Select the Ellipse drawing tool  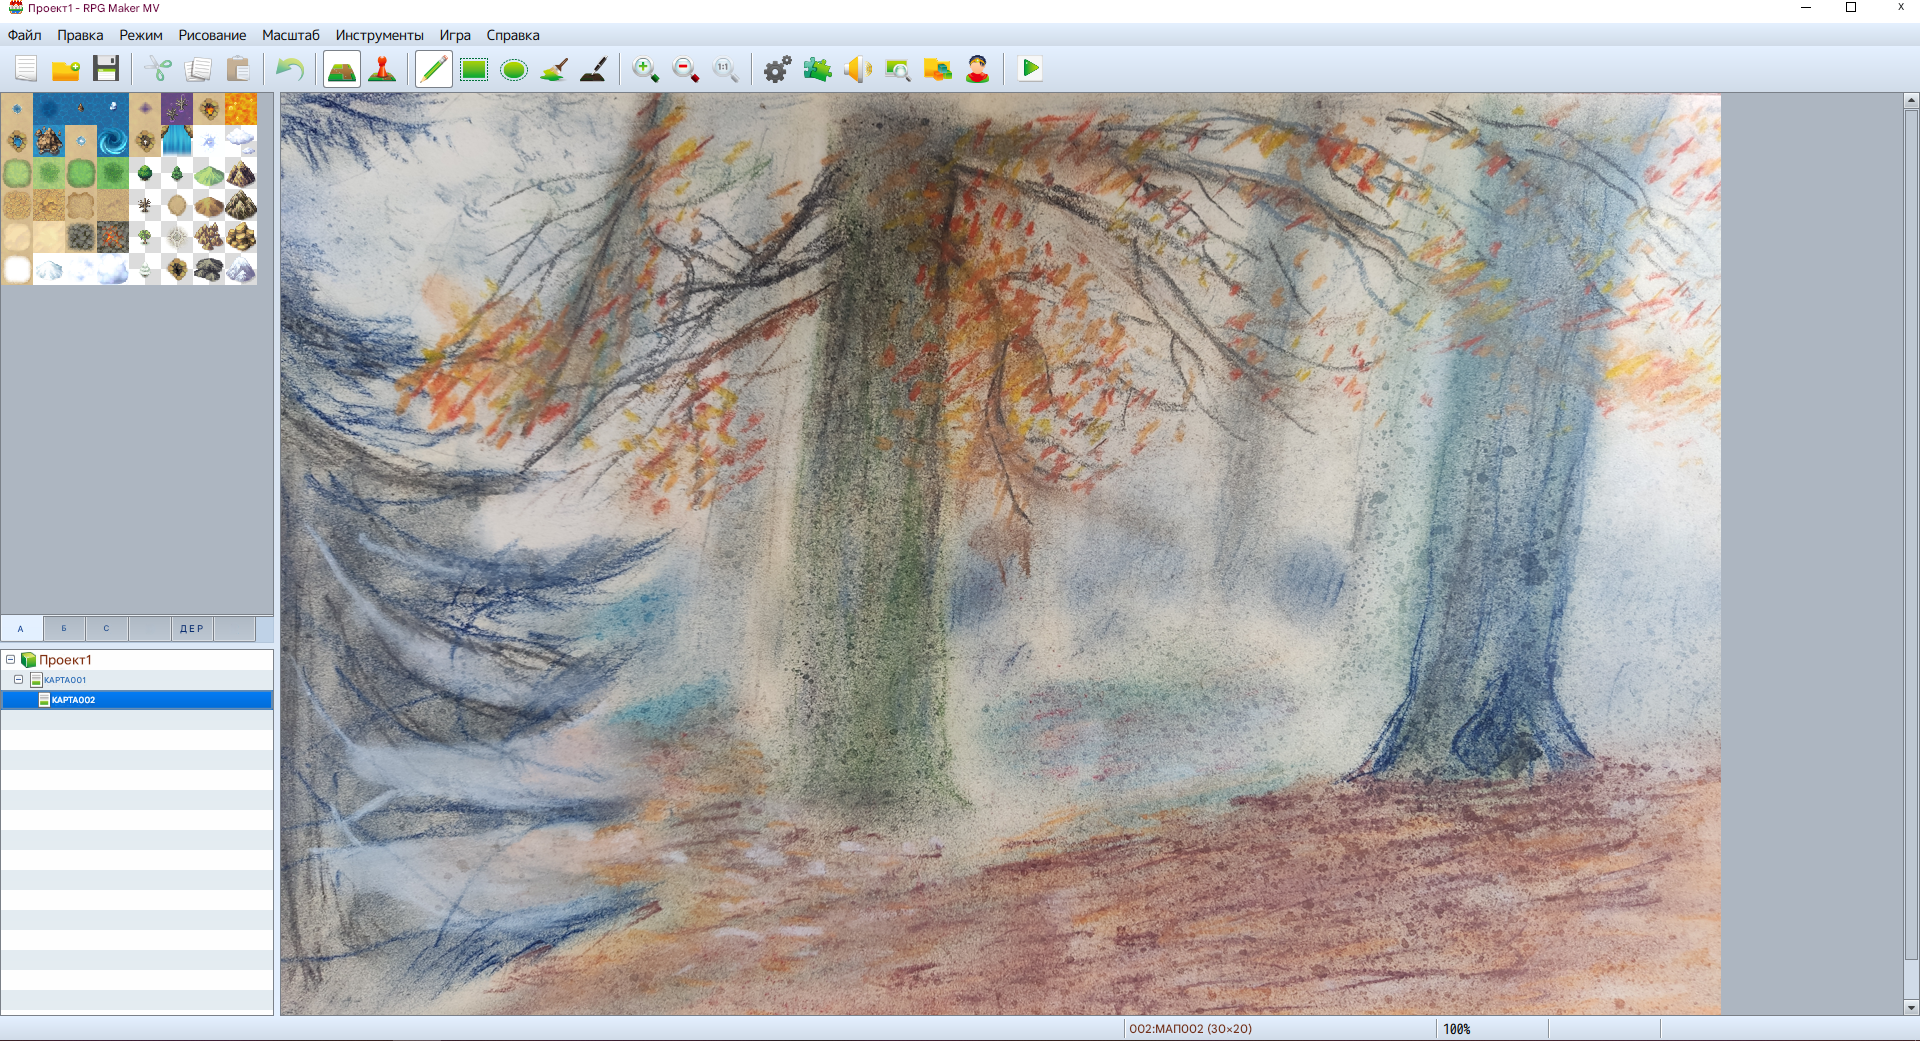pyautogui.click(x=514, y=69)
